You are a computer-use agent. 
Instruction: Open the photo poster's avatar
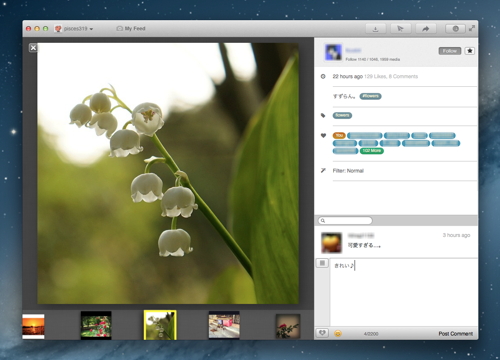333,52
